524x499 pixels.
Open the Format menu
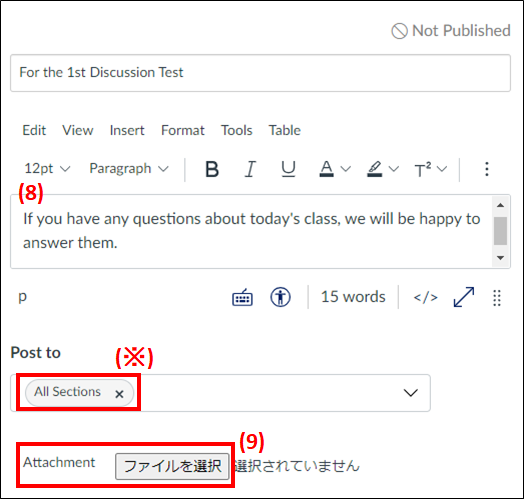click(183, 130)
